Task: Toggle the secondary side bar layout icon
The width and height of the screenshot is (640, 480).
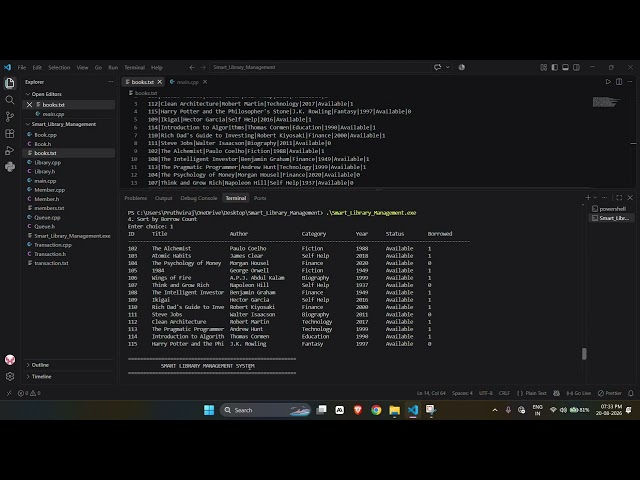Action: click(576, 67)
